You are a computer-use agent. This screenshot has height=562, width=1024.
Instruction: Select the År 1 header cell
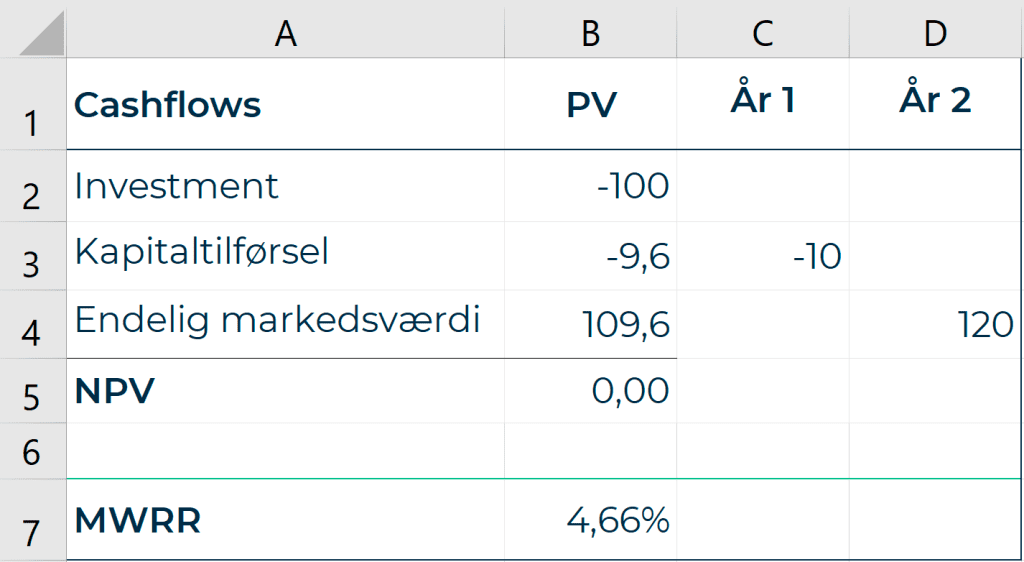(763, 104)
